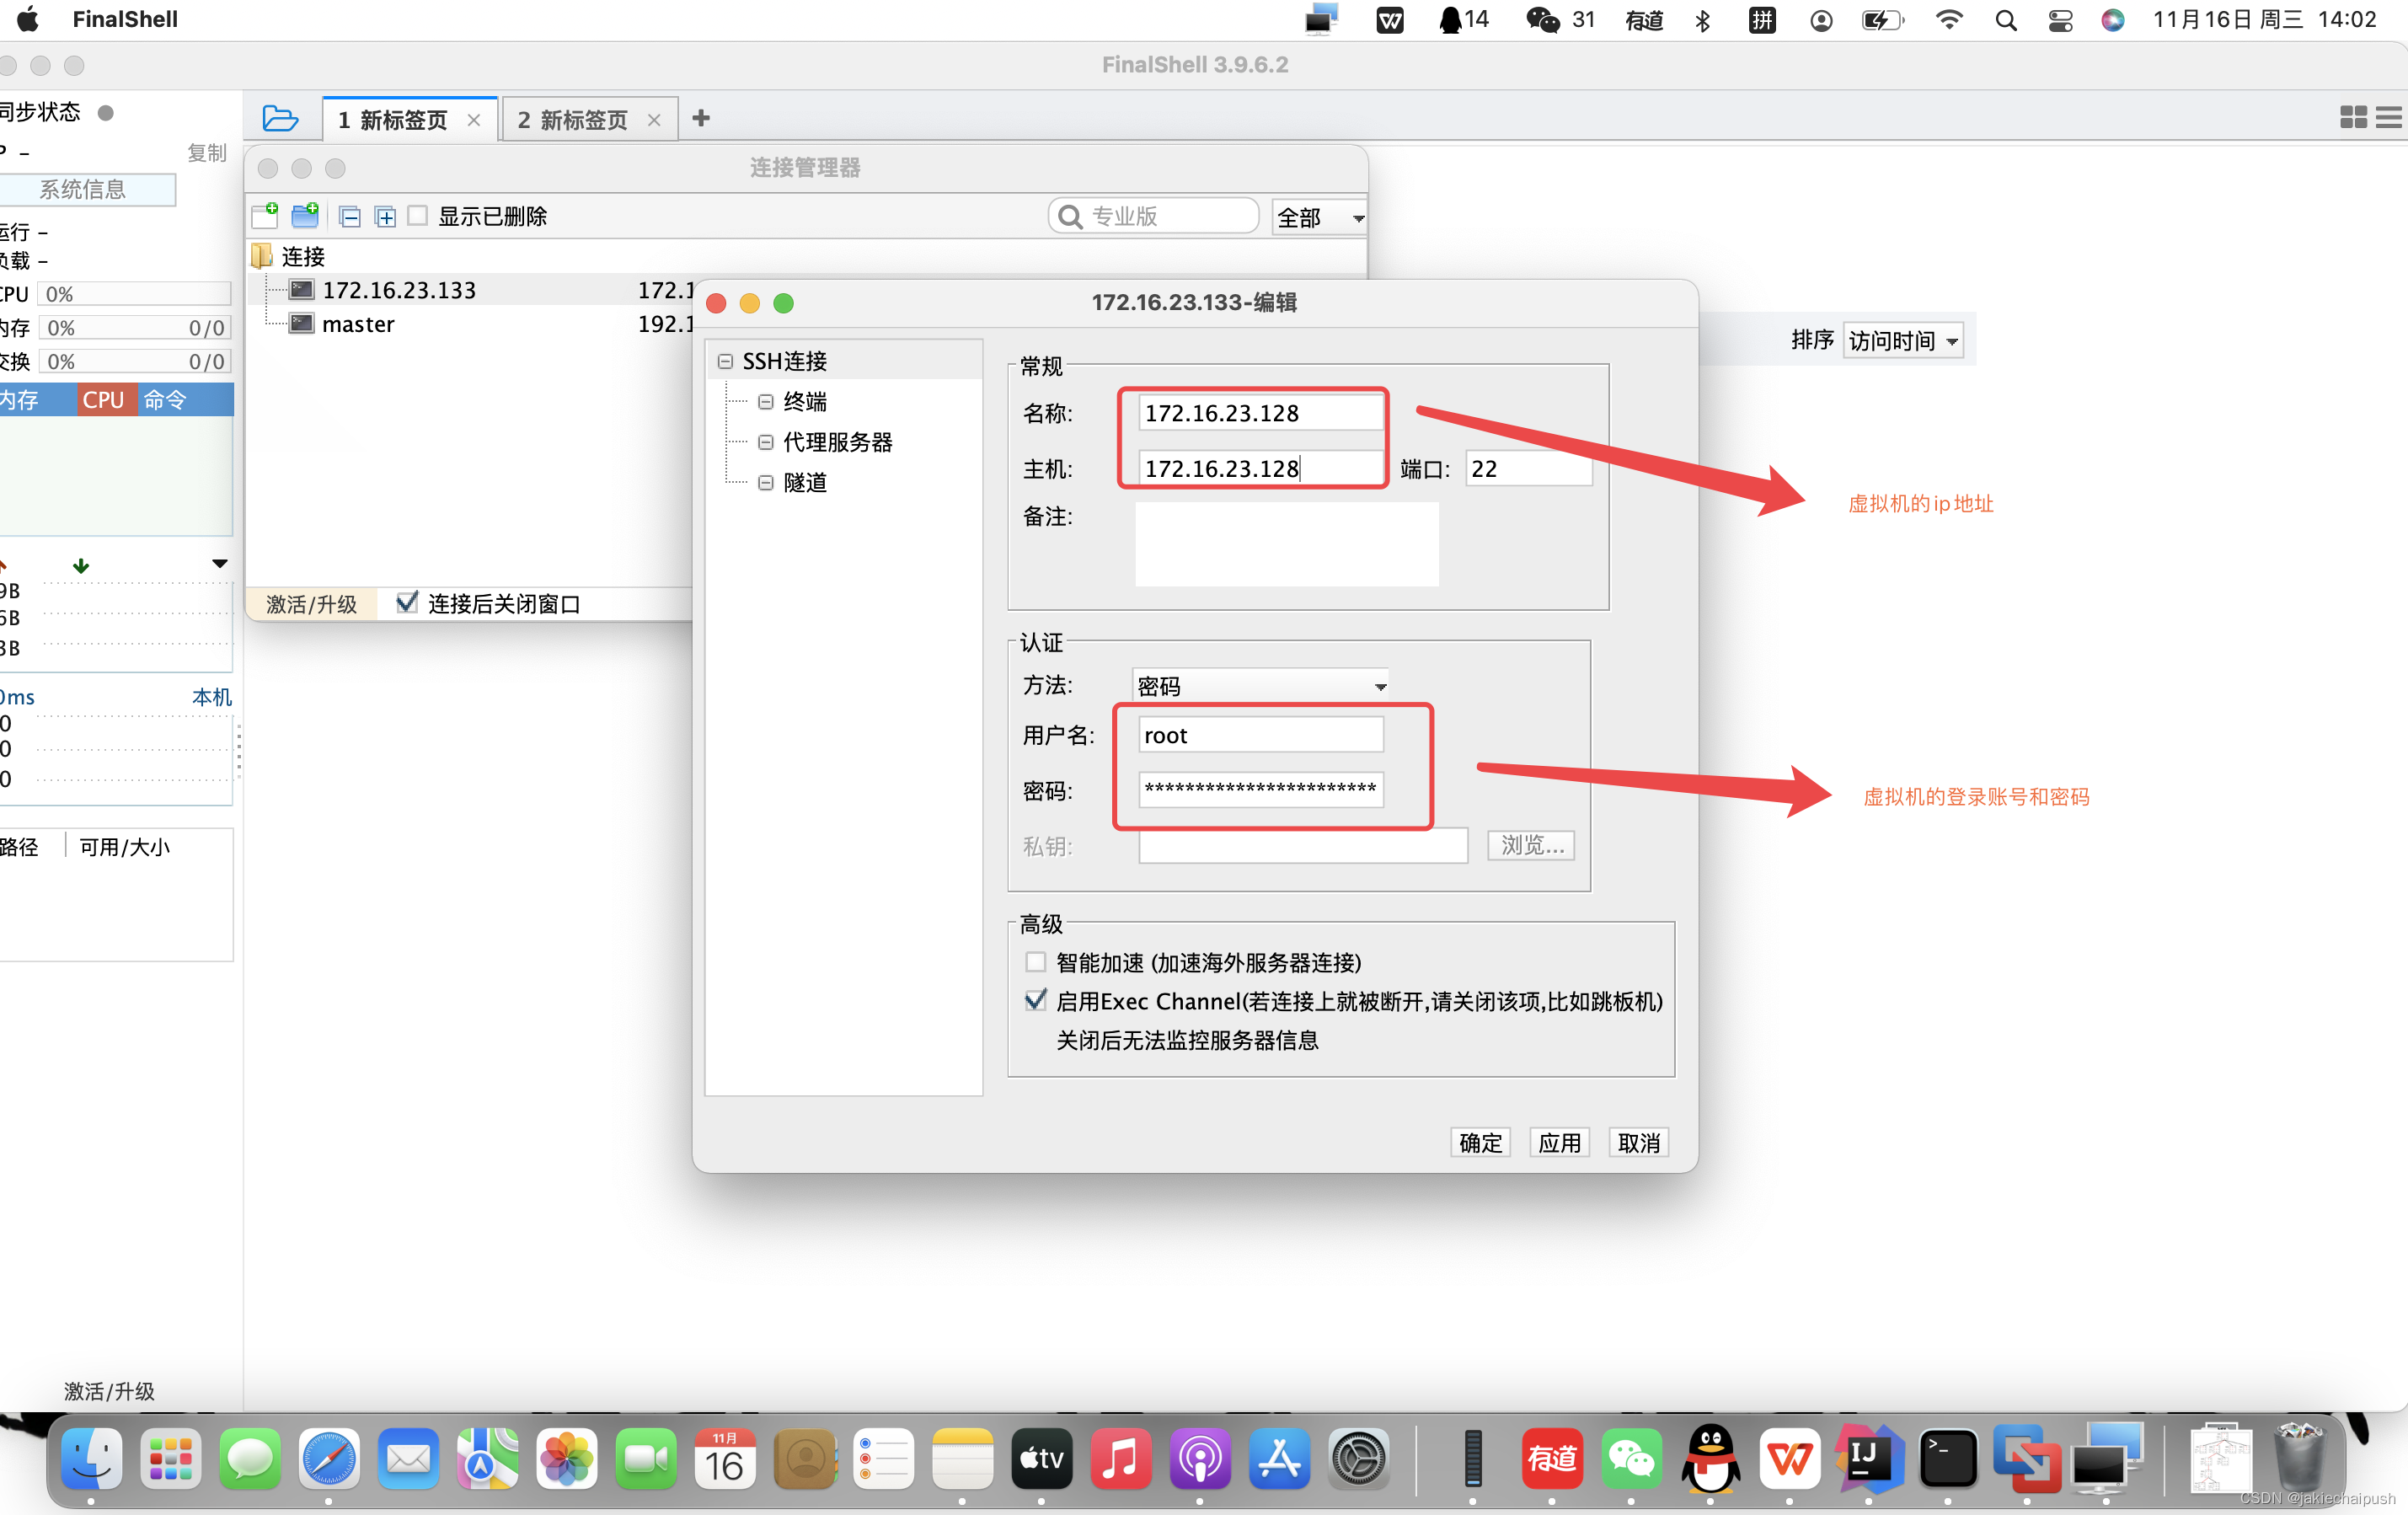Focus the 密码 password field
This screenshot has height=1515, width=2408.
coord(1260,789)
